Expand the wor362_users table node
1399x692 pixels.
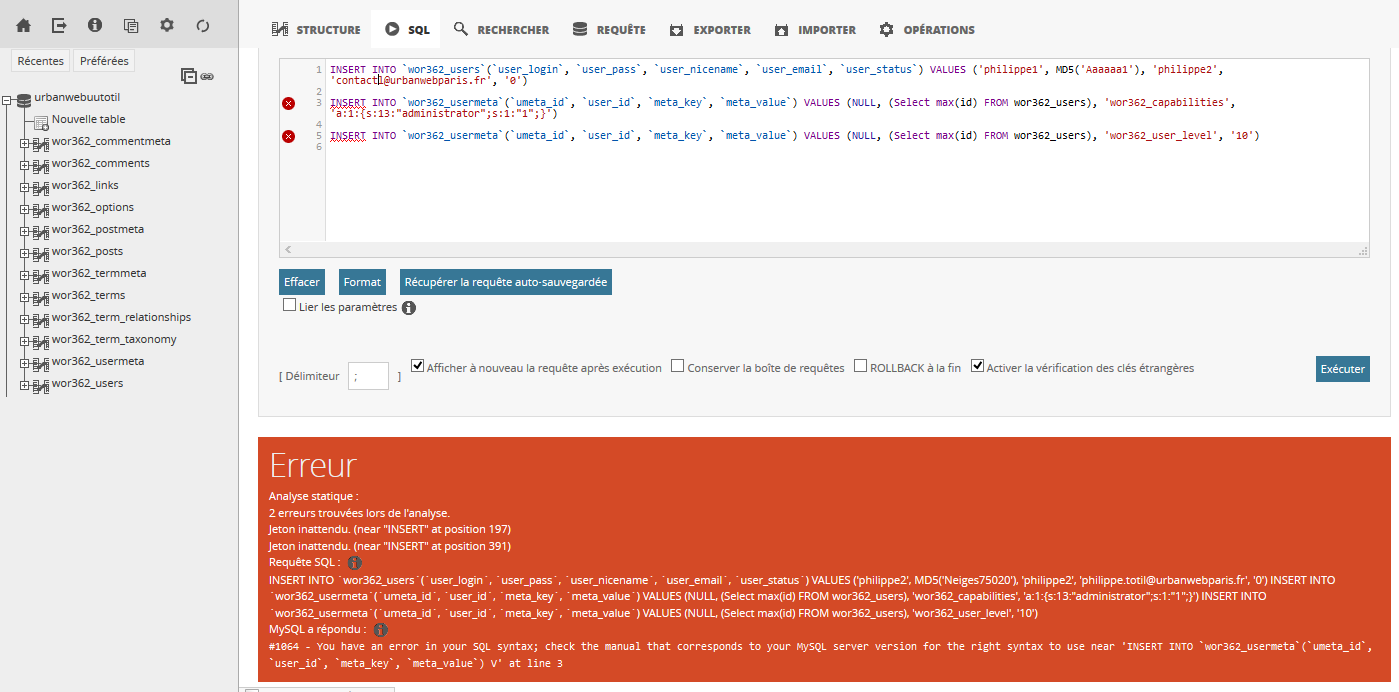[24, 384]
